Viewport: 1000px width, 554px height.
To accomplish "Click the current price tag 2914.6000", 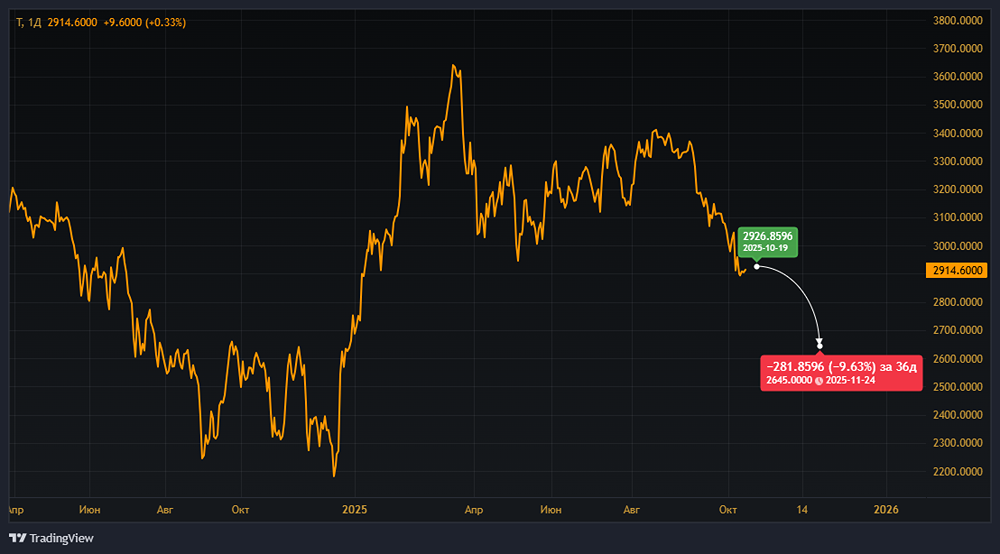I will (x=957, y=270).
